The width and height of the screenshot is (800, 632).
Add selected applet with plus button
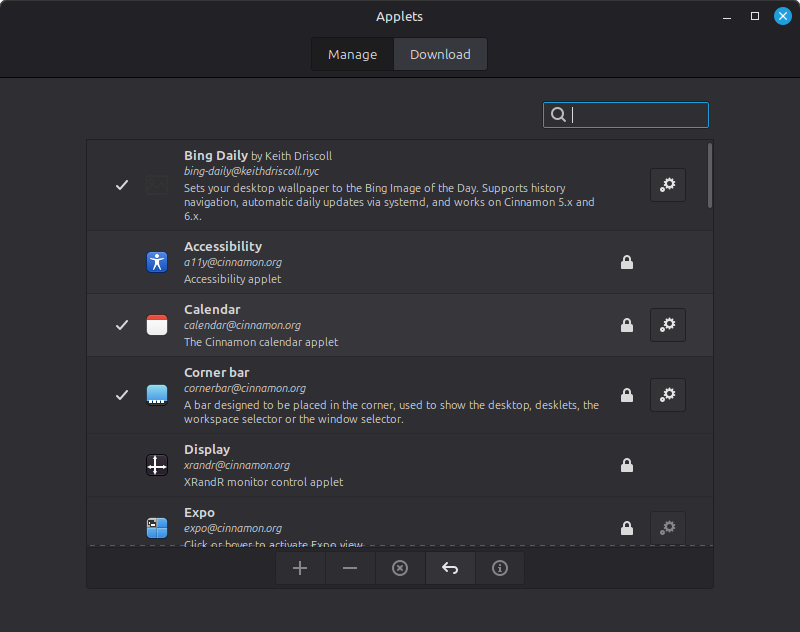pyautogui.click(x=300, y=568)
